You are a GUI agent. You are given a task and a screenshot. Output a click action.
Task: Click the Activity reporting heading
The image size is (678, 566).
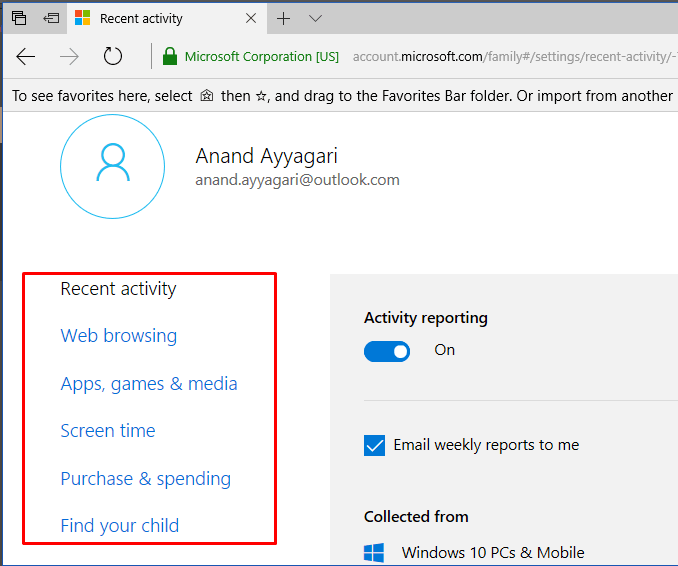(426, 318)
